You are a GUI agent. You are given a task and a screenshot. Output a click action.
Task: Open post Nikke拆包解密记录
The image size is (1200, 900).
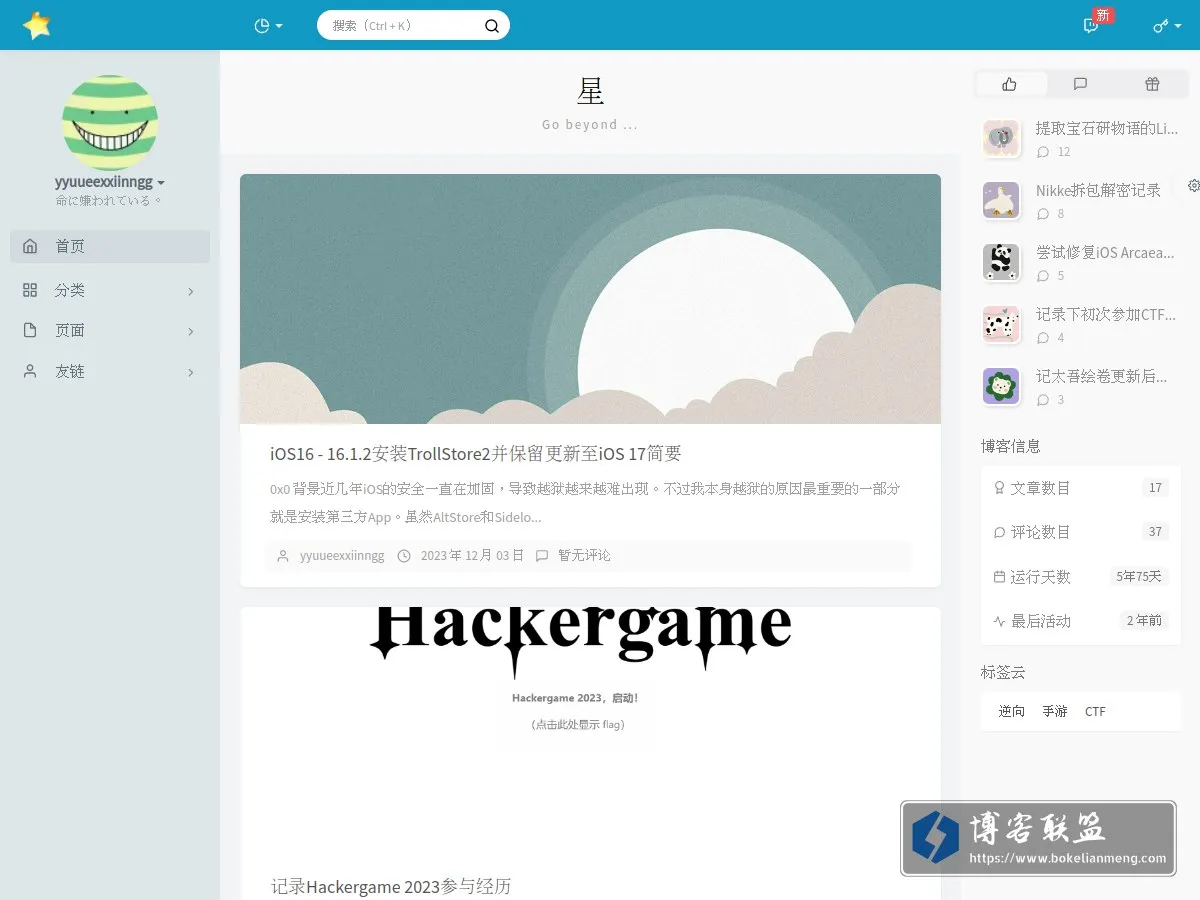[x=1098, y=190]
